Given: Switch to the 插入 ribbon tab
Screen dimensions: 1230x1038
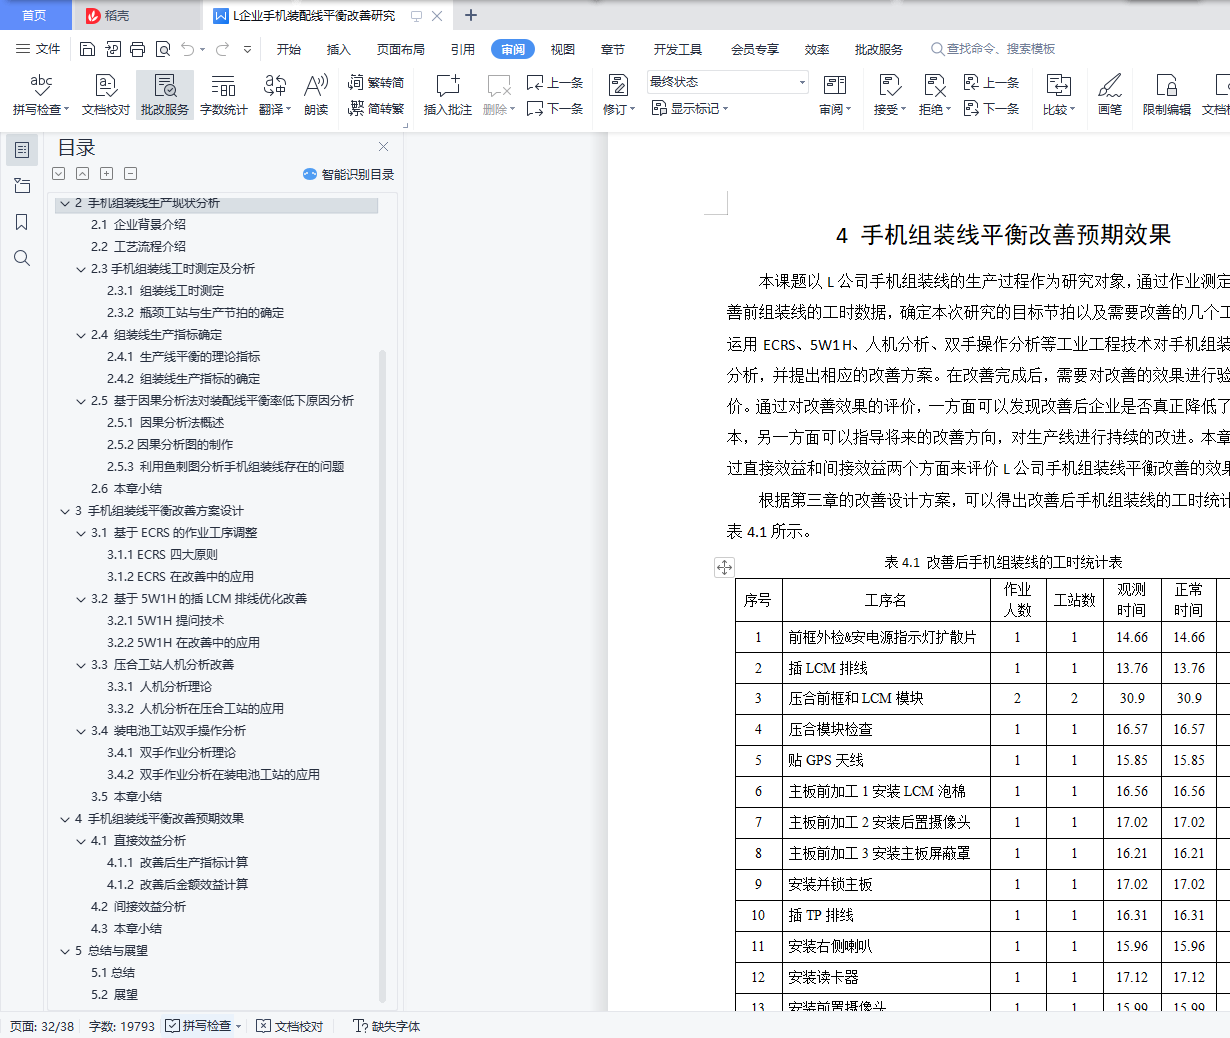Looking at the screenshot, I should click(x=339, y=49).
